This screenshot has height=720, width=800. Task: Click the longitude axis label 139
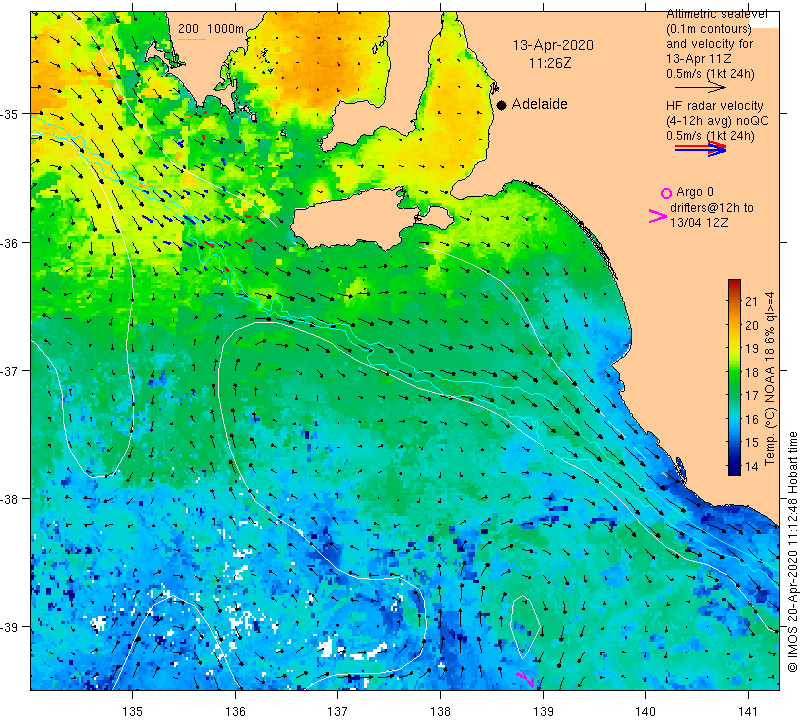(543, 711)
